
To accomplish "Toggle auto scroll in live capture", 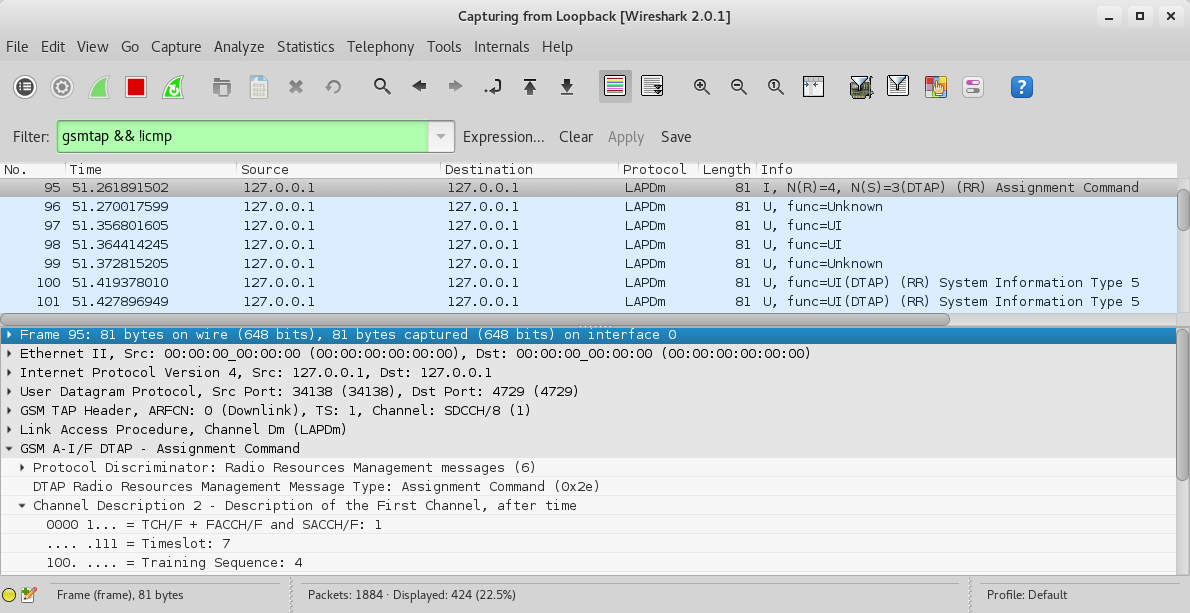I will (652, 86).
